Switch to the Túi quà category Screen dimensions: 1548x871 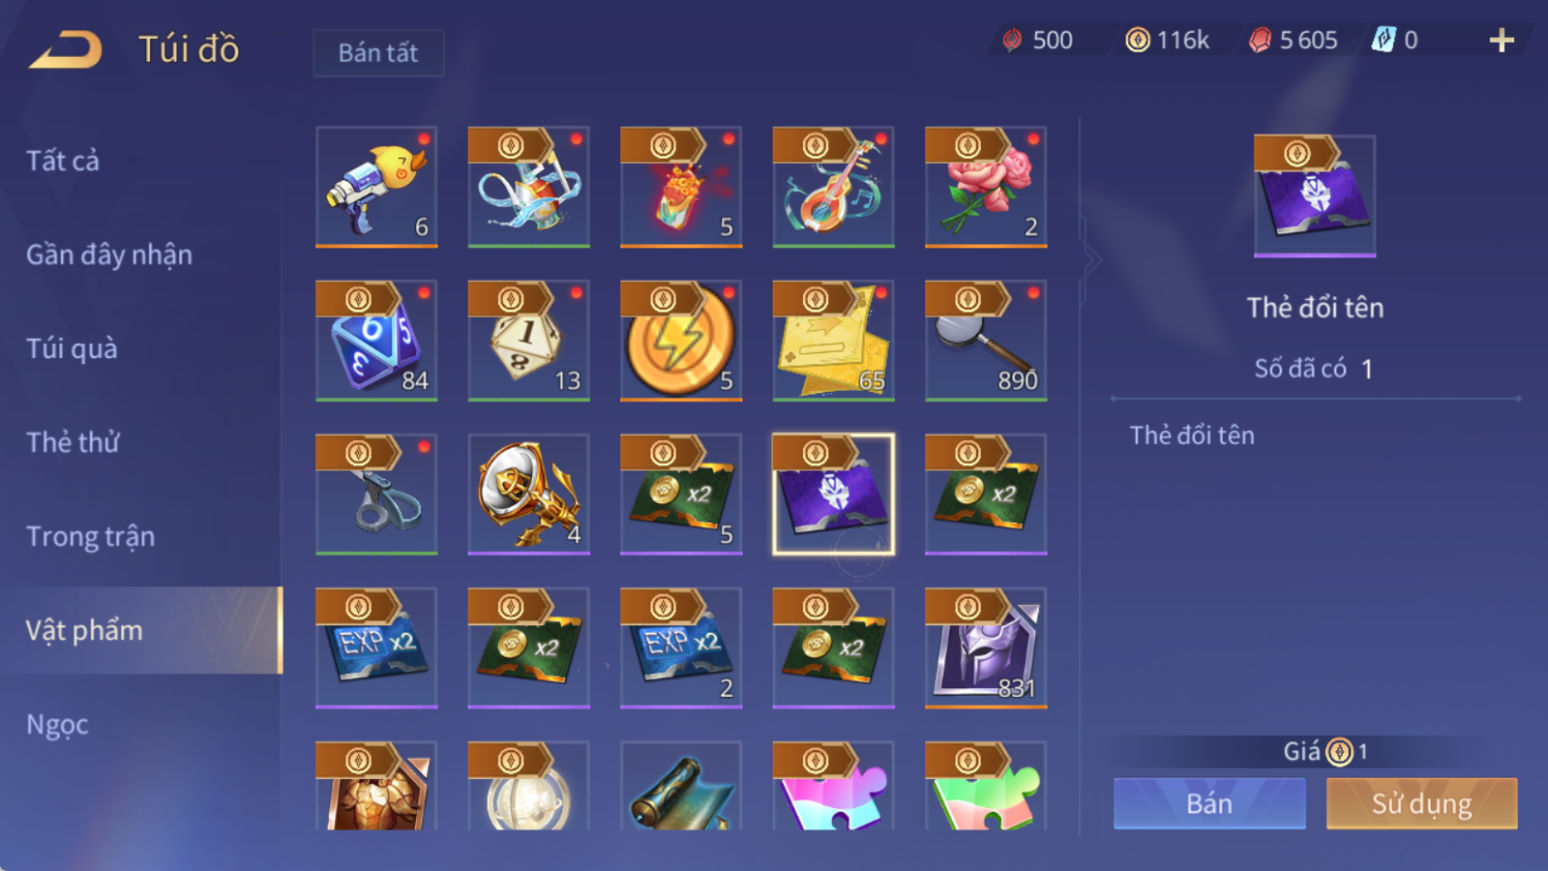click(72, 349)
